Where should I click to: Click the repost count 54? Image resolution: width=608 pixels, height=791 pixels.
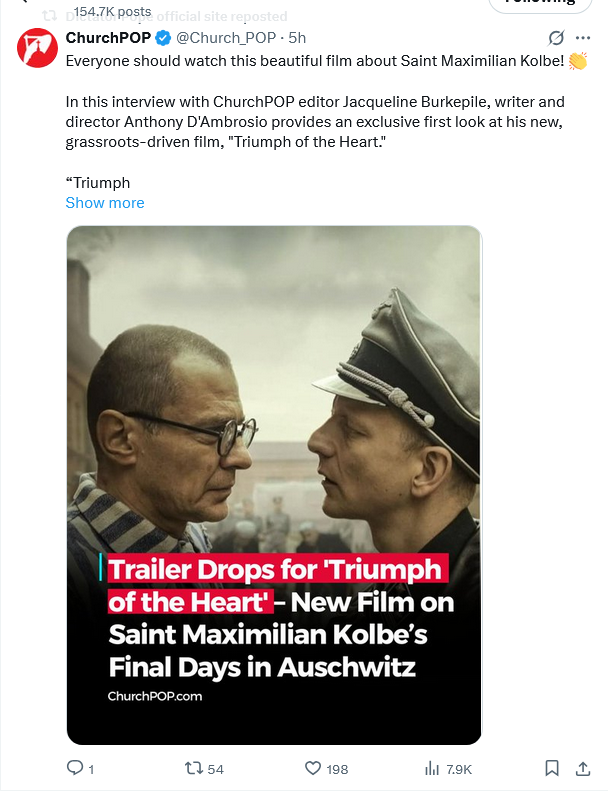coord(215,769)
